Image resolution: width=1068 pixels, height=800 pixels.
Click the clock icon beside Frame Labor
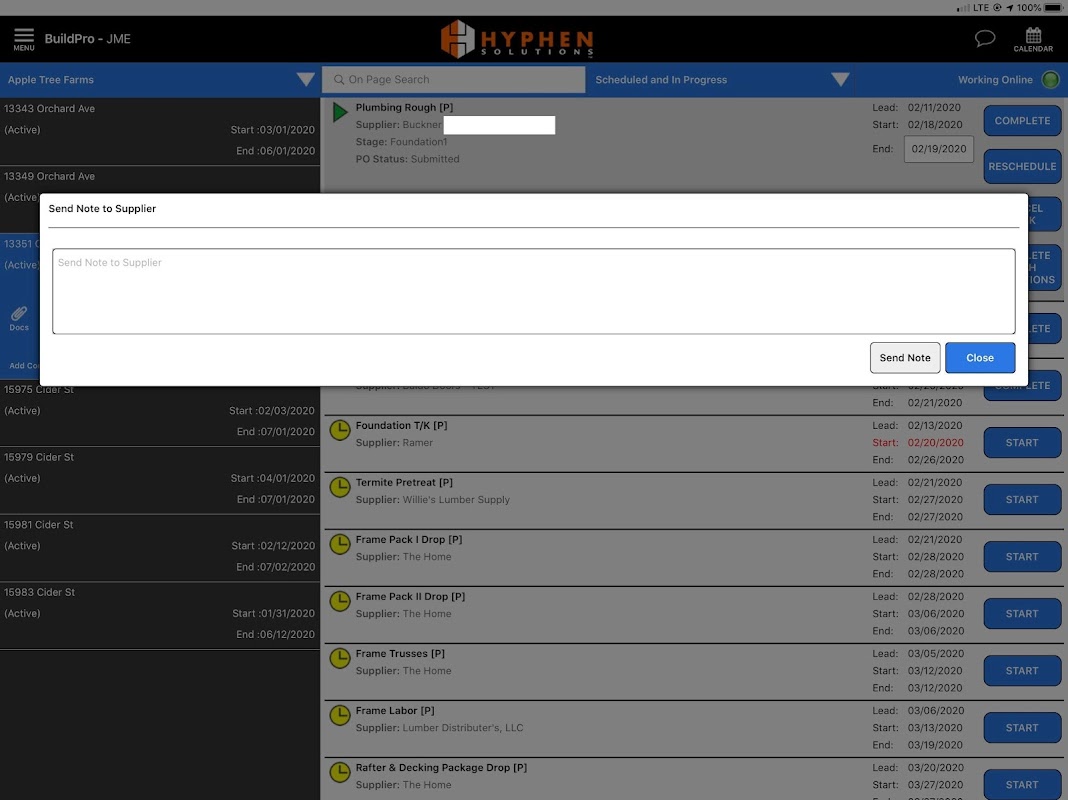(x=340, y=716)
